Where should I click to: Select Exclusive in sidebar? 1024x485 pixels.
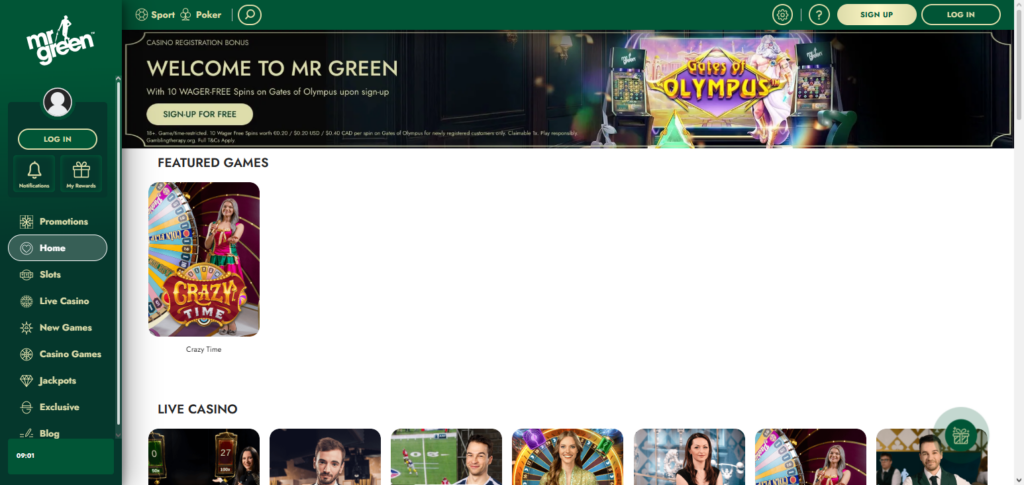tap(57, 407)
